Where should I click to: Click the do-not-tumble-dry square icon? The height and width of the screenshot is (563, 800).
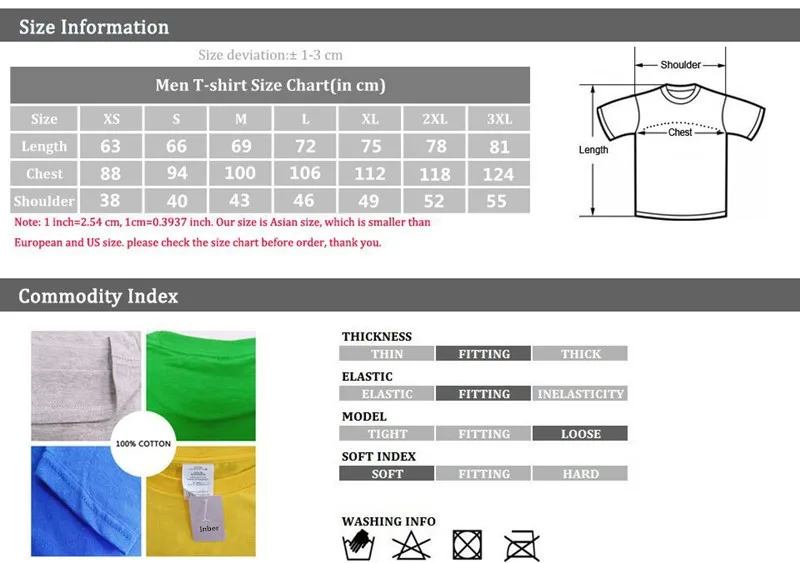tap(467, 545)
